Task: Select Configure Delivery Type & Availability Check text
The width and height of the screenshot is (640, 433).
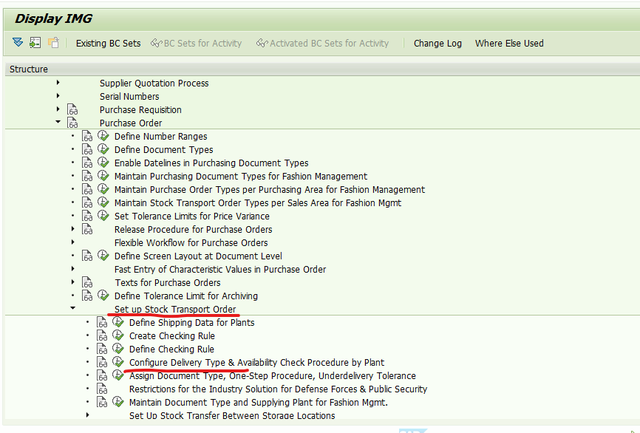Action: click(257, 362)
